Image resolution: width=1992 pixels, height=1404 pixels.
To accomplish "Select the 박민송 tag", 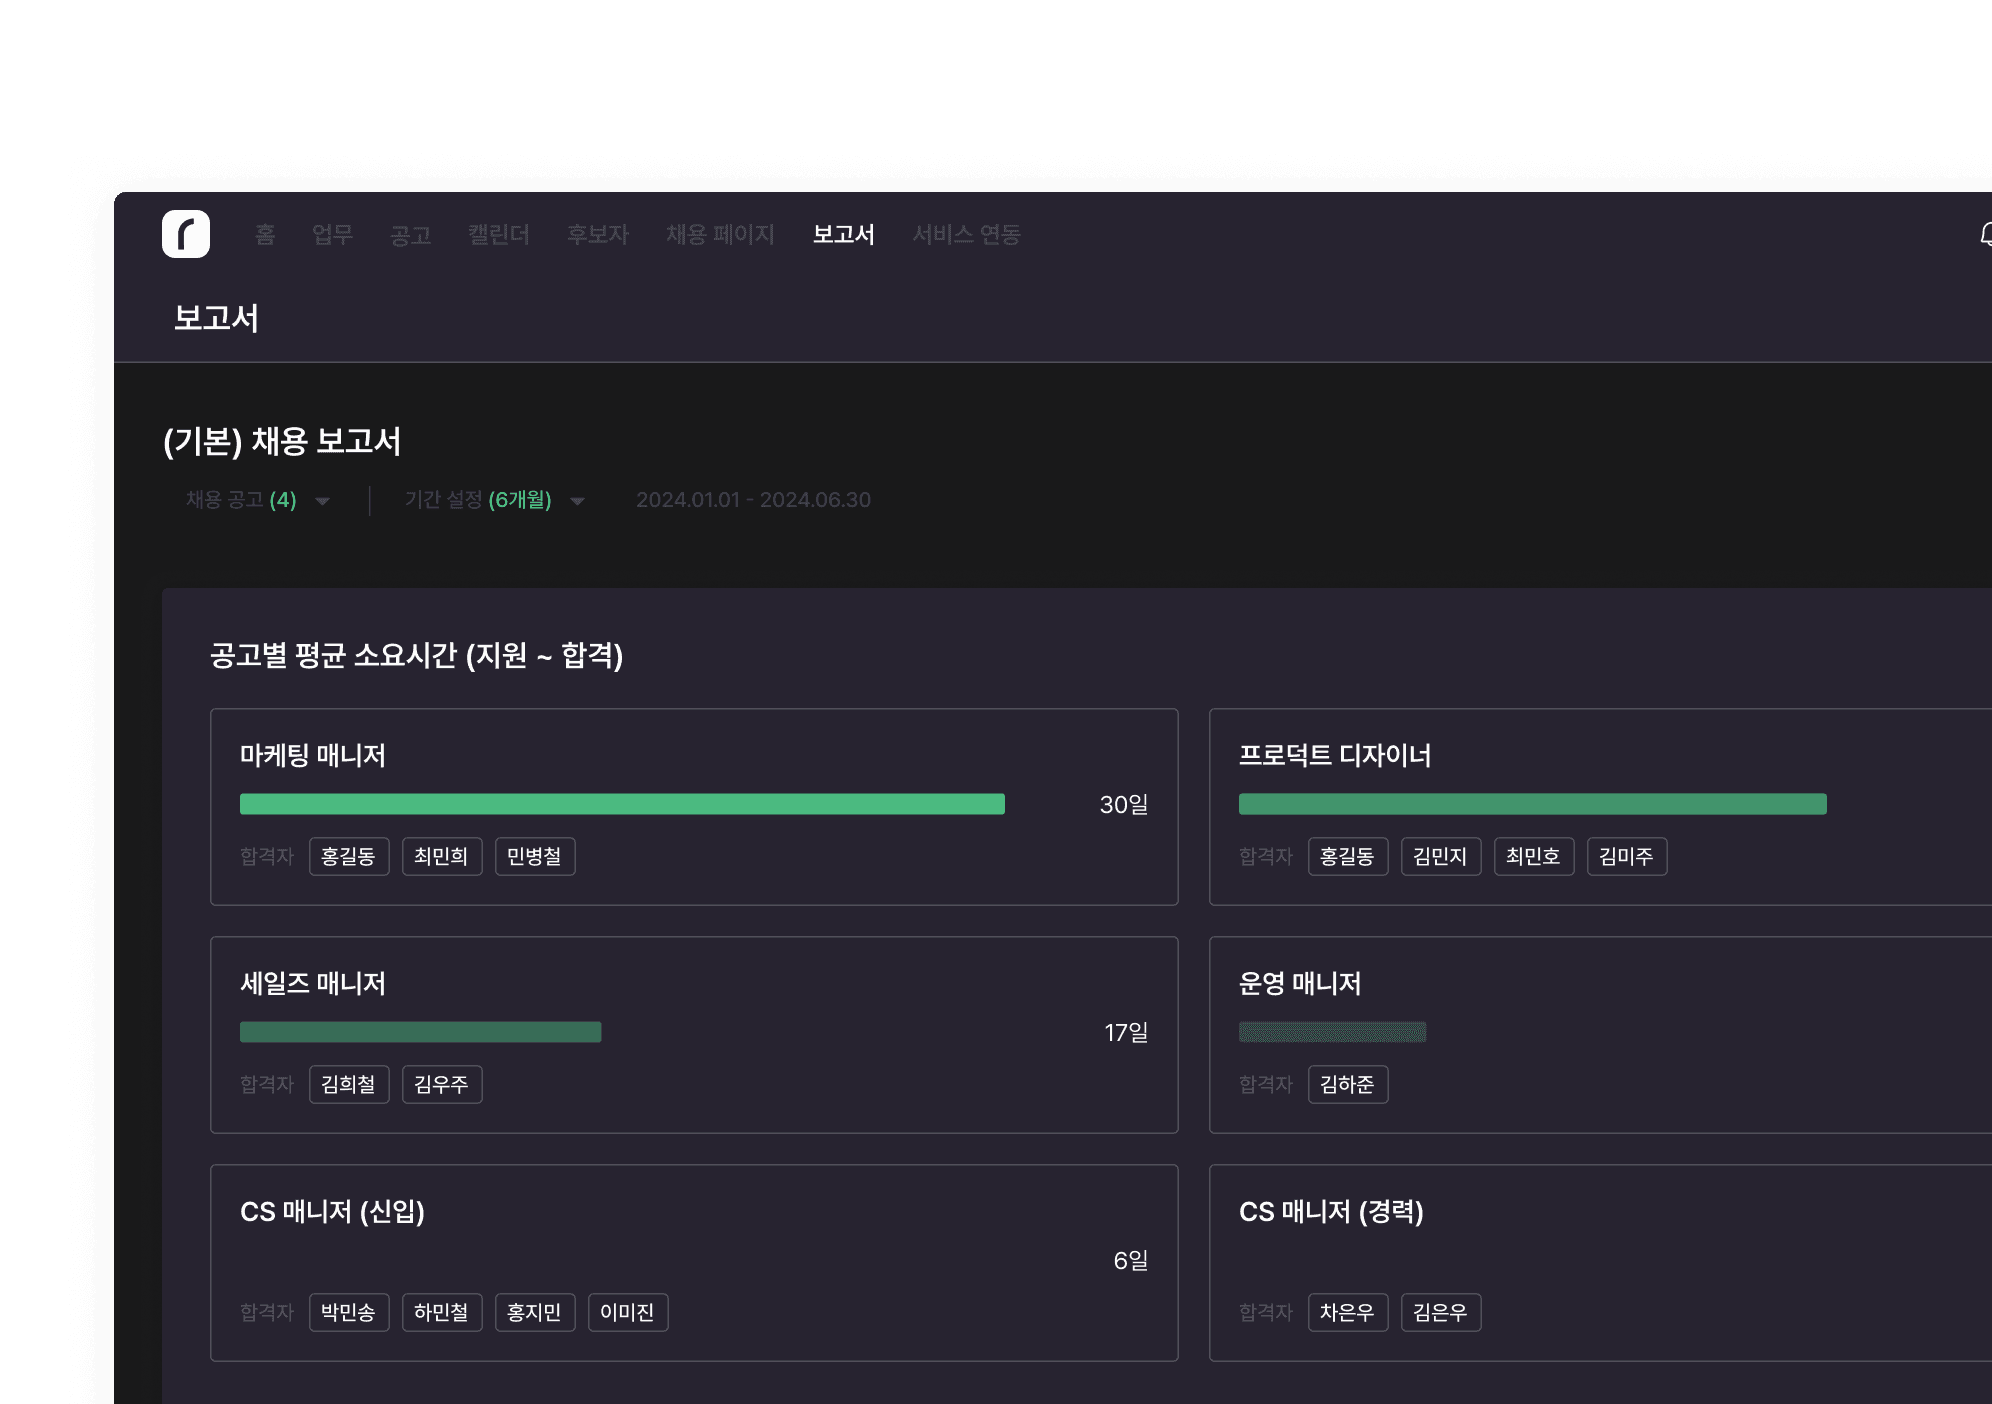I will pos(349,1312).
